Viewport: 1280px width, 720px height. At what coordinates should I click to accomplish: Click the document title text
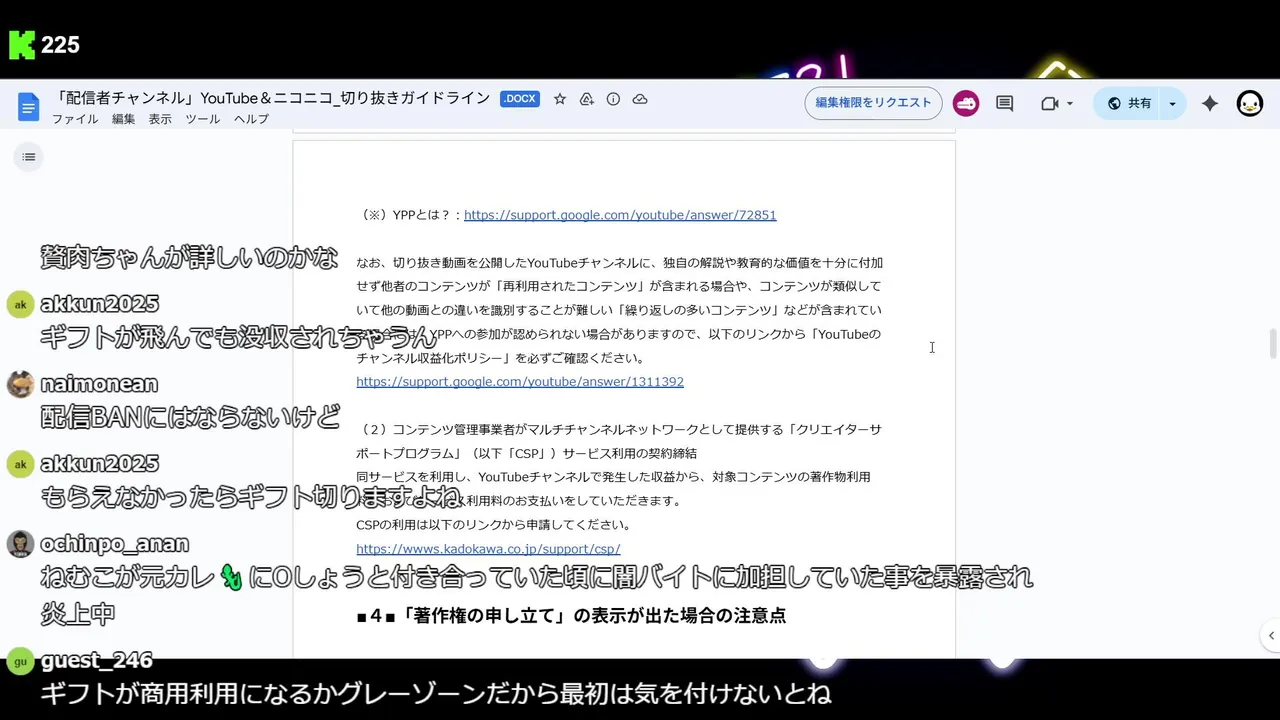pos(272,98)
